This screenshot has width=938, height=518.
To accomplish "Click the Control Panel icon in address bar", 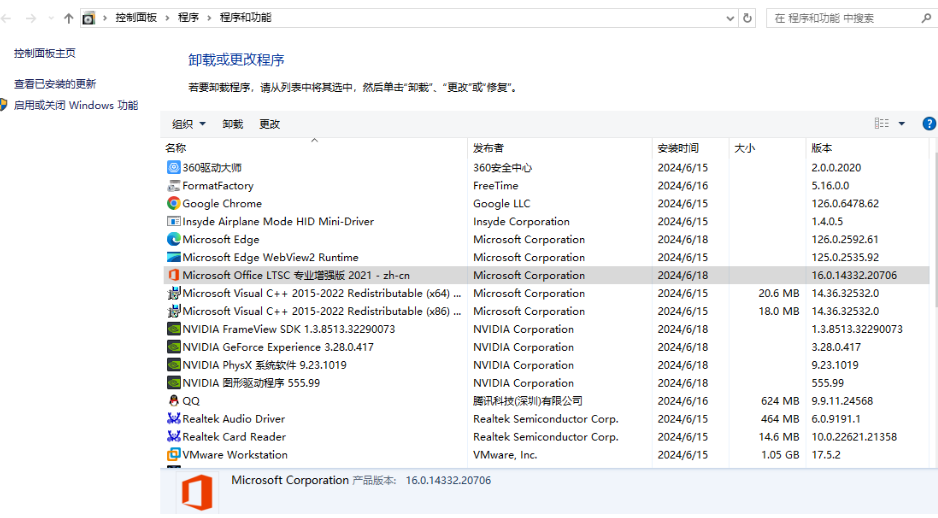I will coord(89,19).
